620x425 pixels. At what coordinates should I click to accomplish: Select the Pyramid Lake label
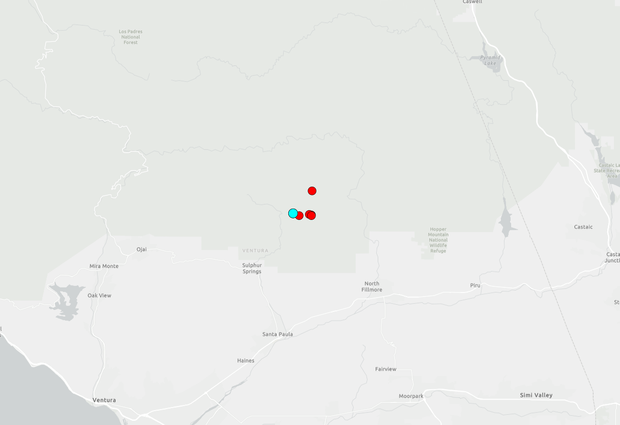click(490, 60)
